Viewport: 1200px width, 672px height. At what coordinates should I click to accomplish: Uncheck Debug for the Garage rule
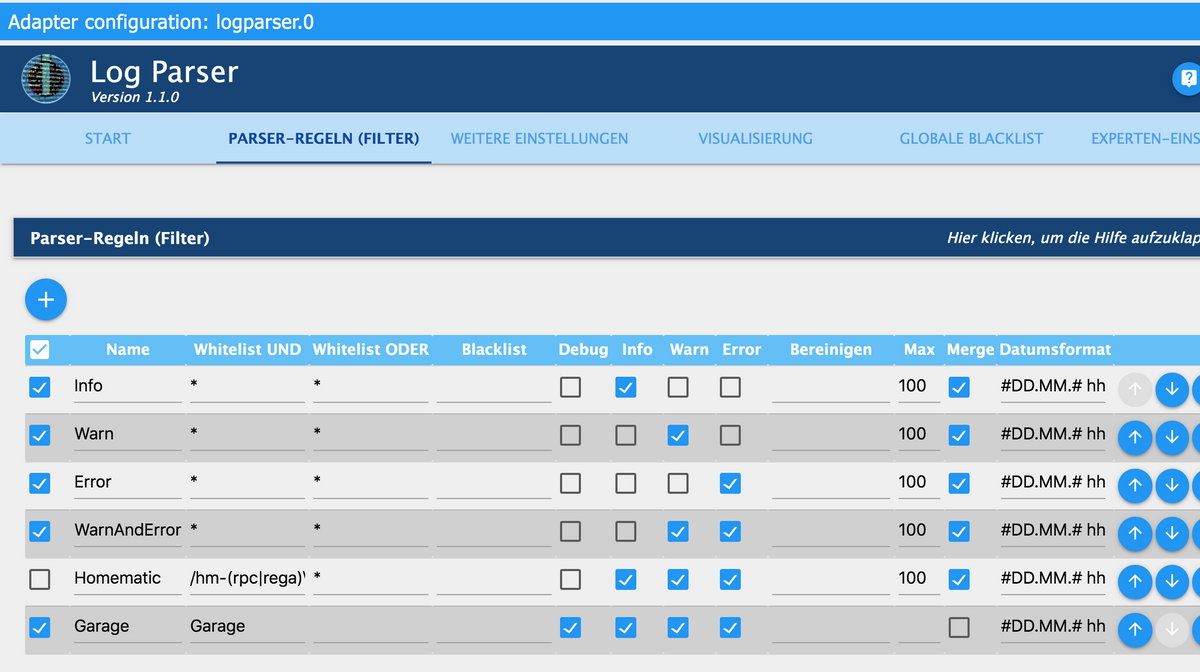pos(570,627)
